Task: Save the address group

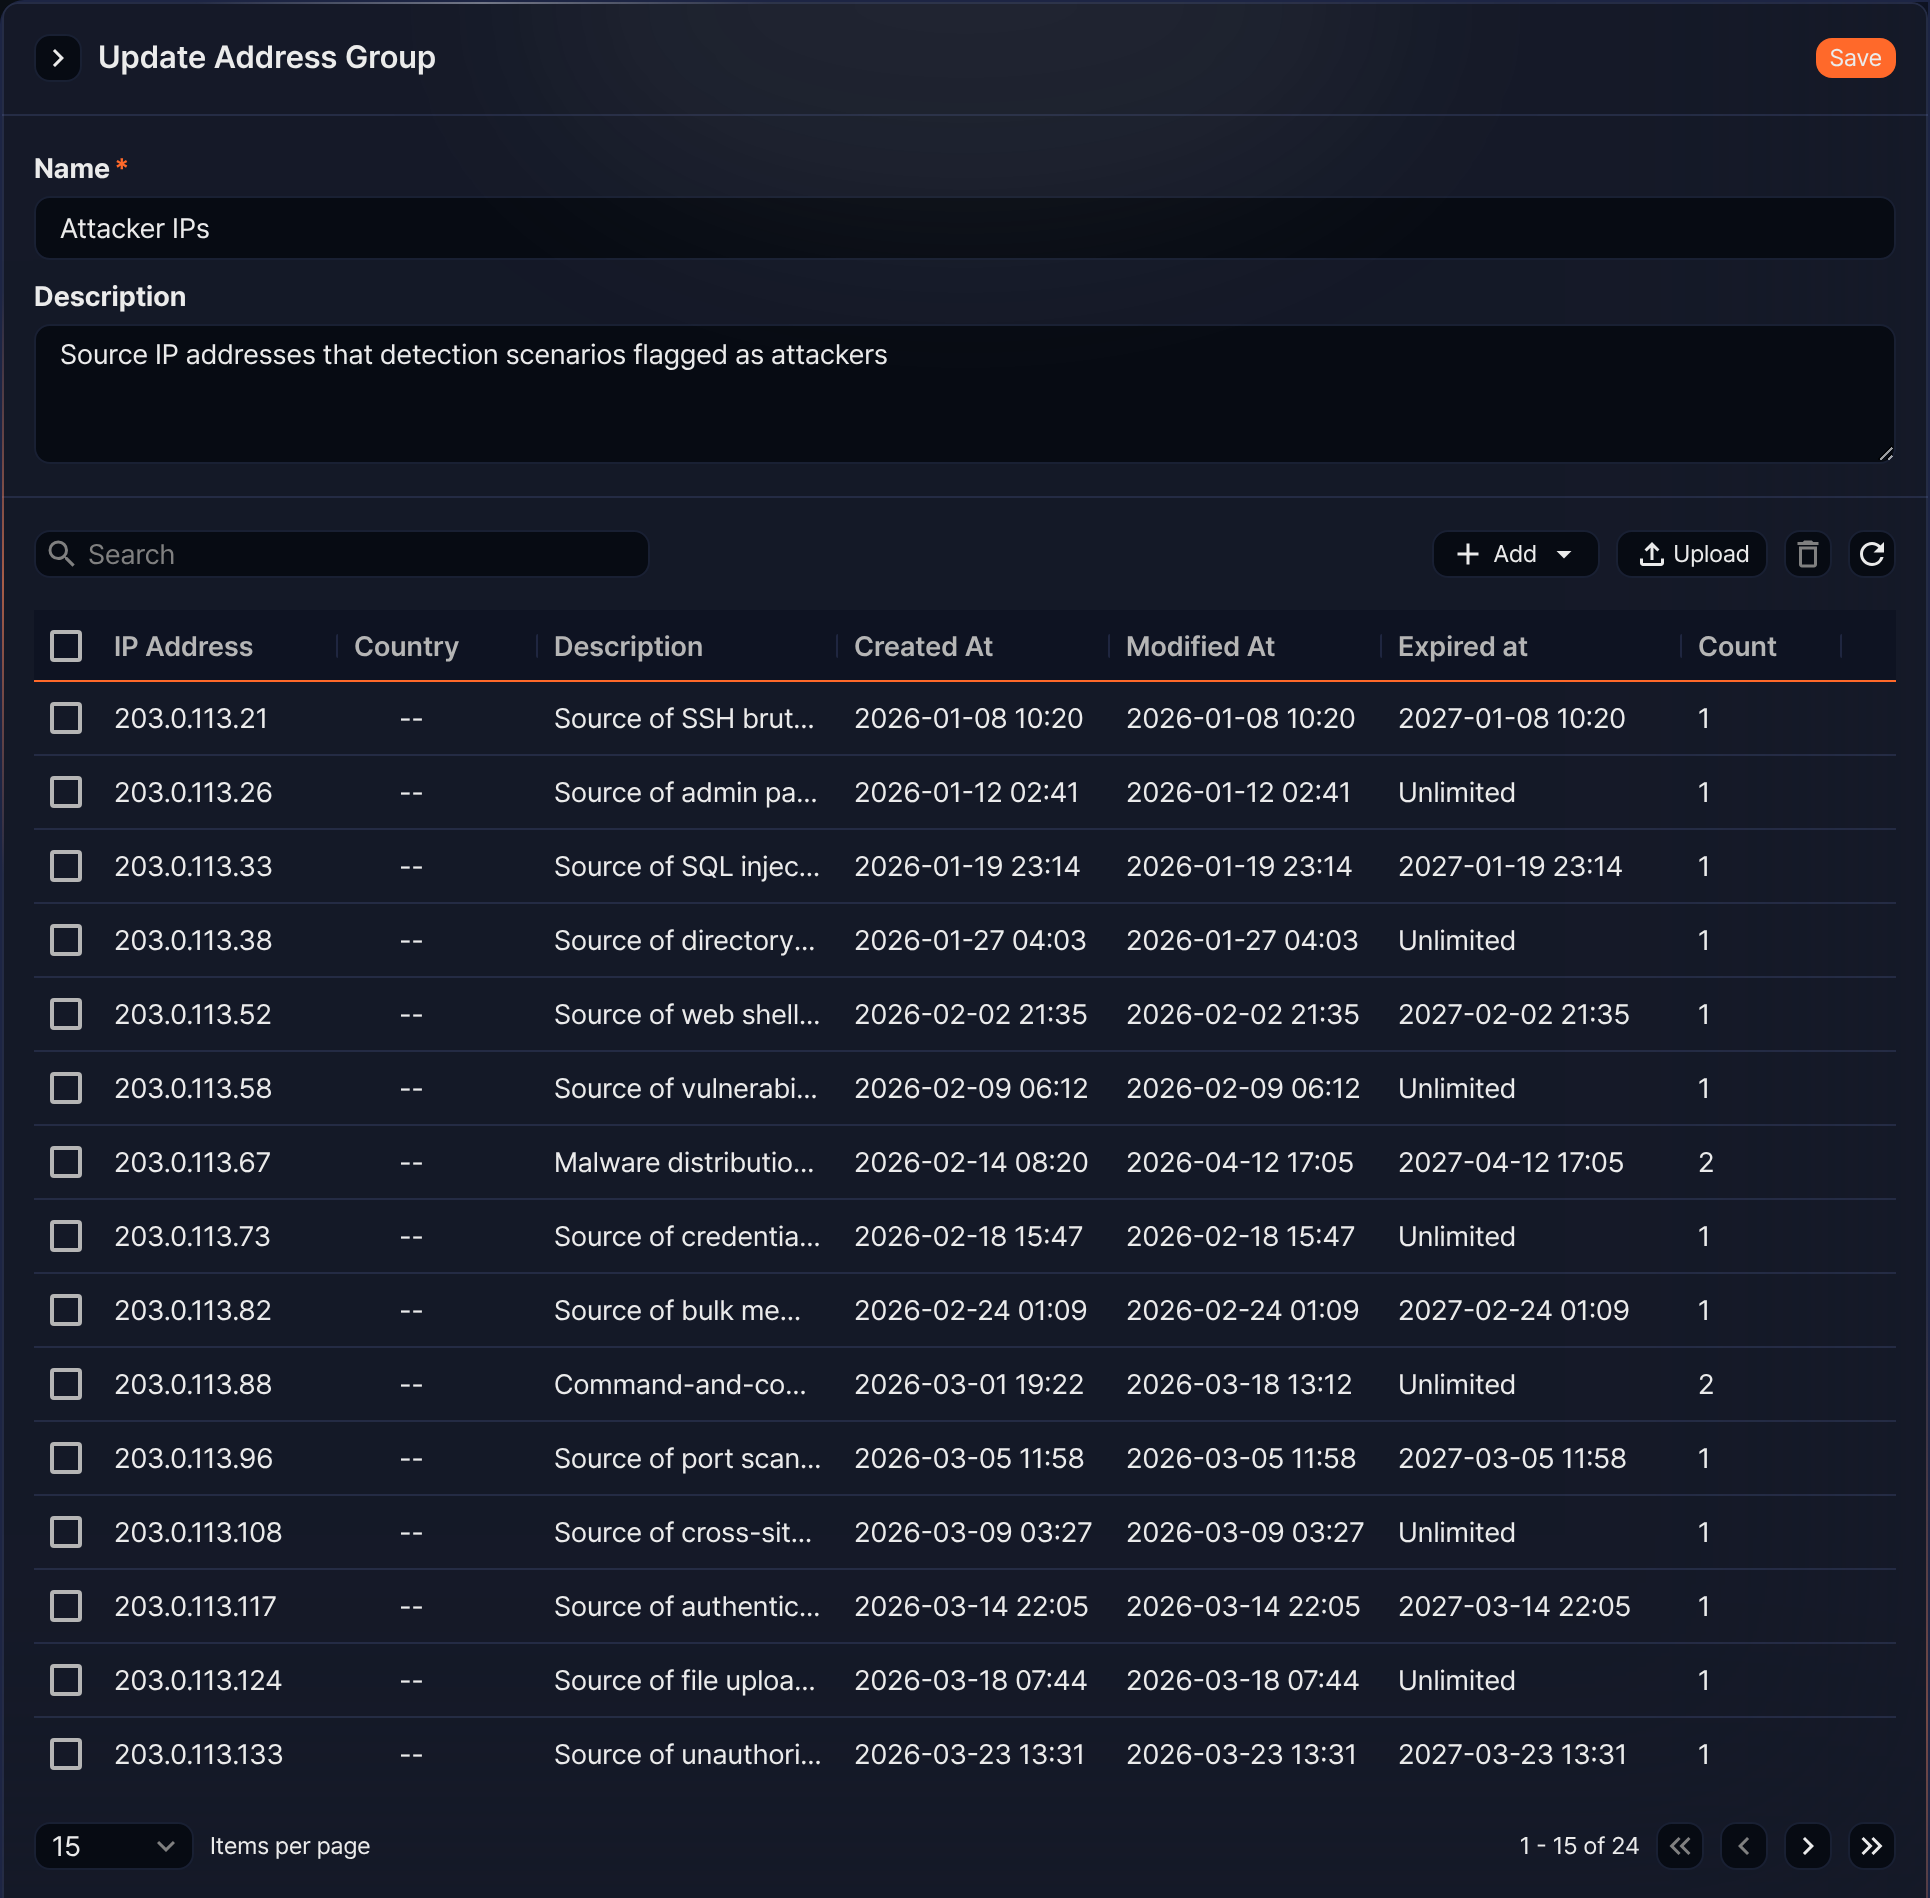Action: 1855,58
